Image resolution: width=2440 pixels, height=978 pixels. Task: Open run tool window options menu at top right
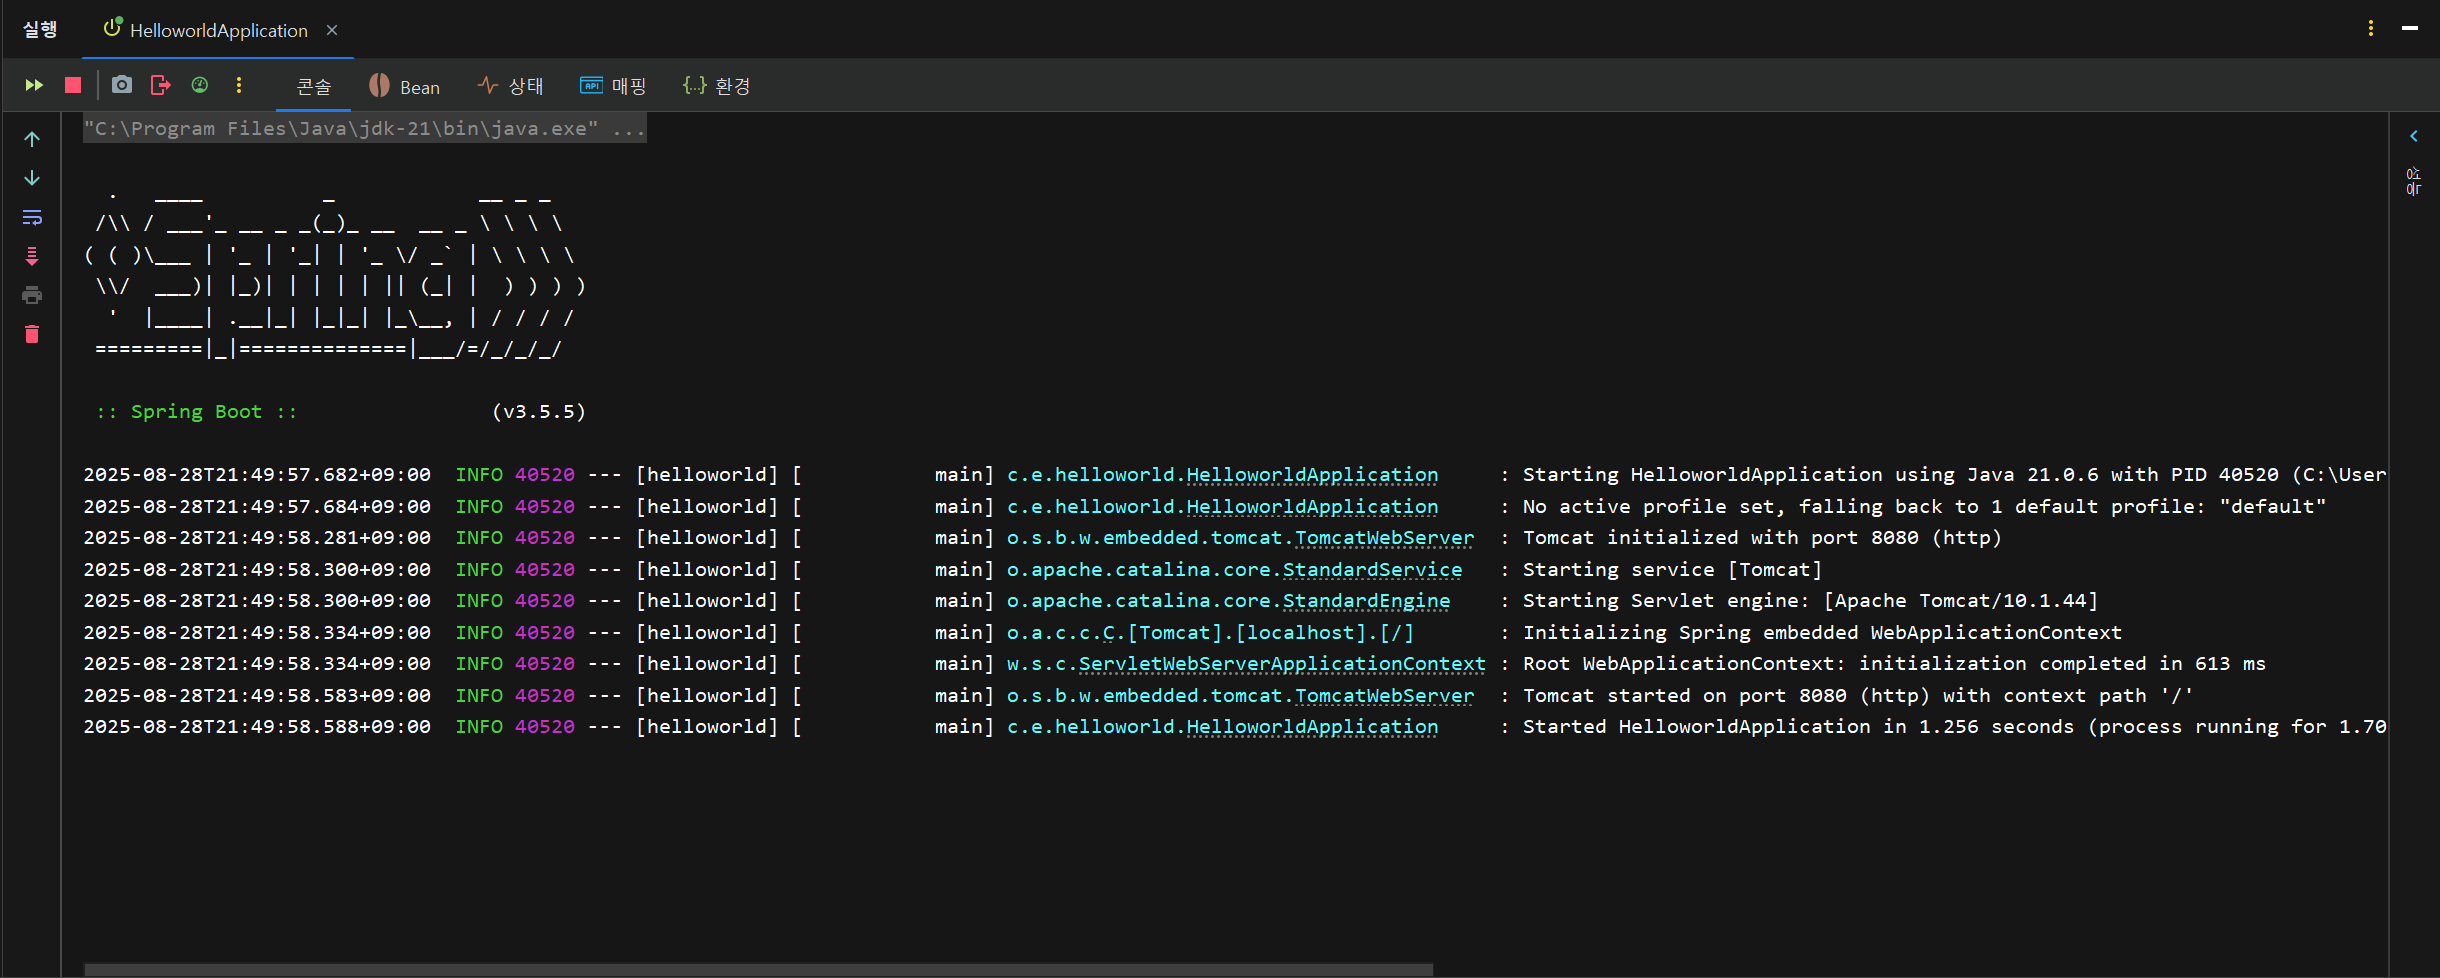(2371, 28)
